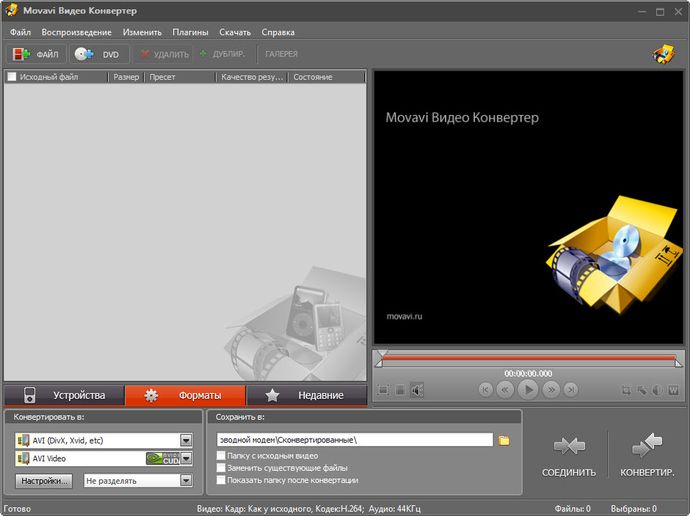
Task: Click the movavi.ru link in preview
Action: (404, 316)
